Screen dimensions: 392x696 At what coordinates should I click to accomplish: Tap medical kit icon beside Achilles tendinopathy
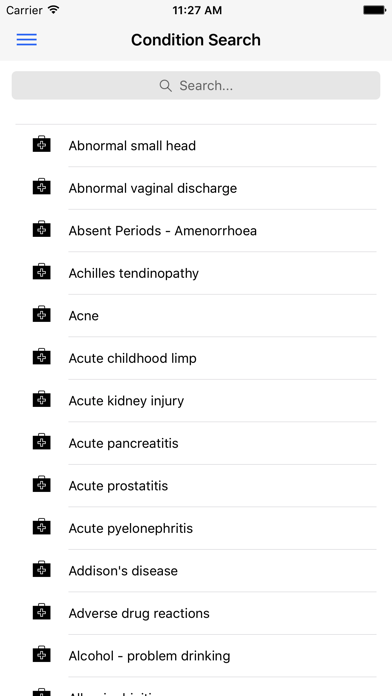pos(42,272)
